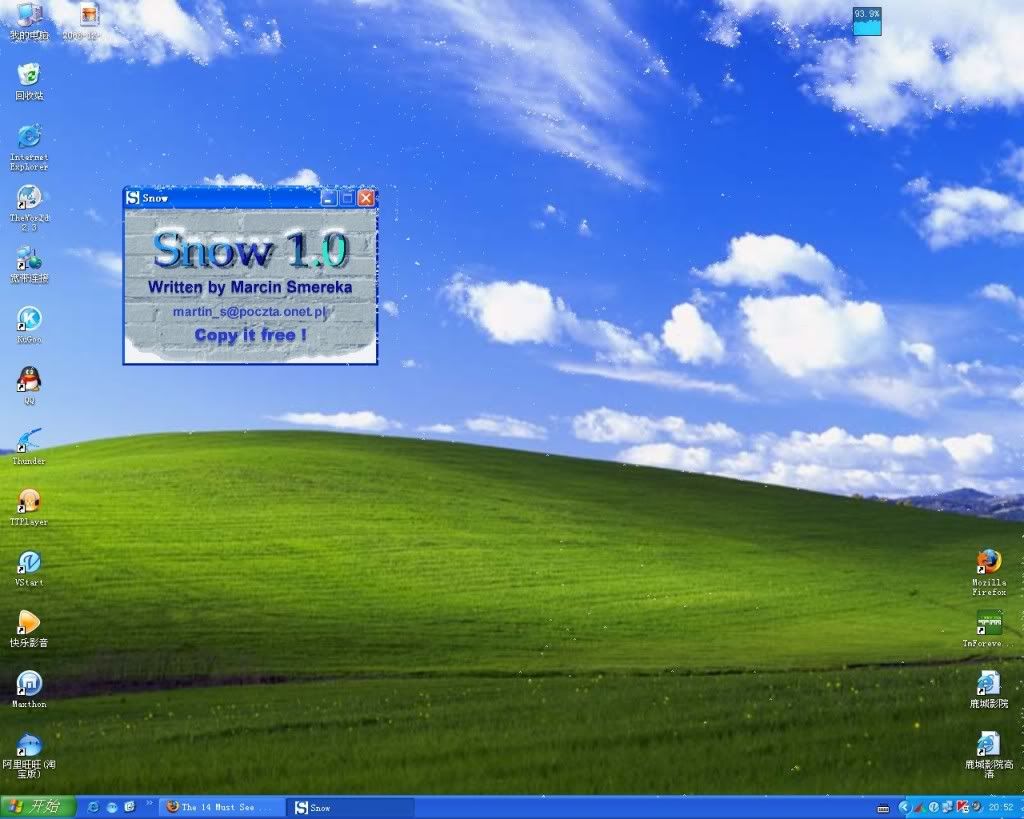Select the 鹿城影院 desktop shortcut

989,690
